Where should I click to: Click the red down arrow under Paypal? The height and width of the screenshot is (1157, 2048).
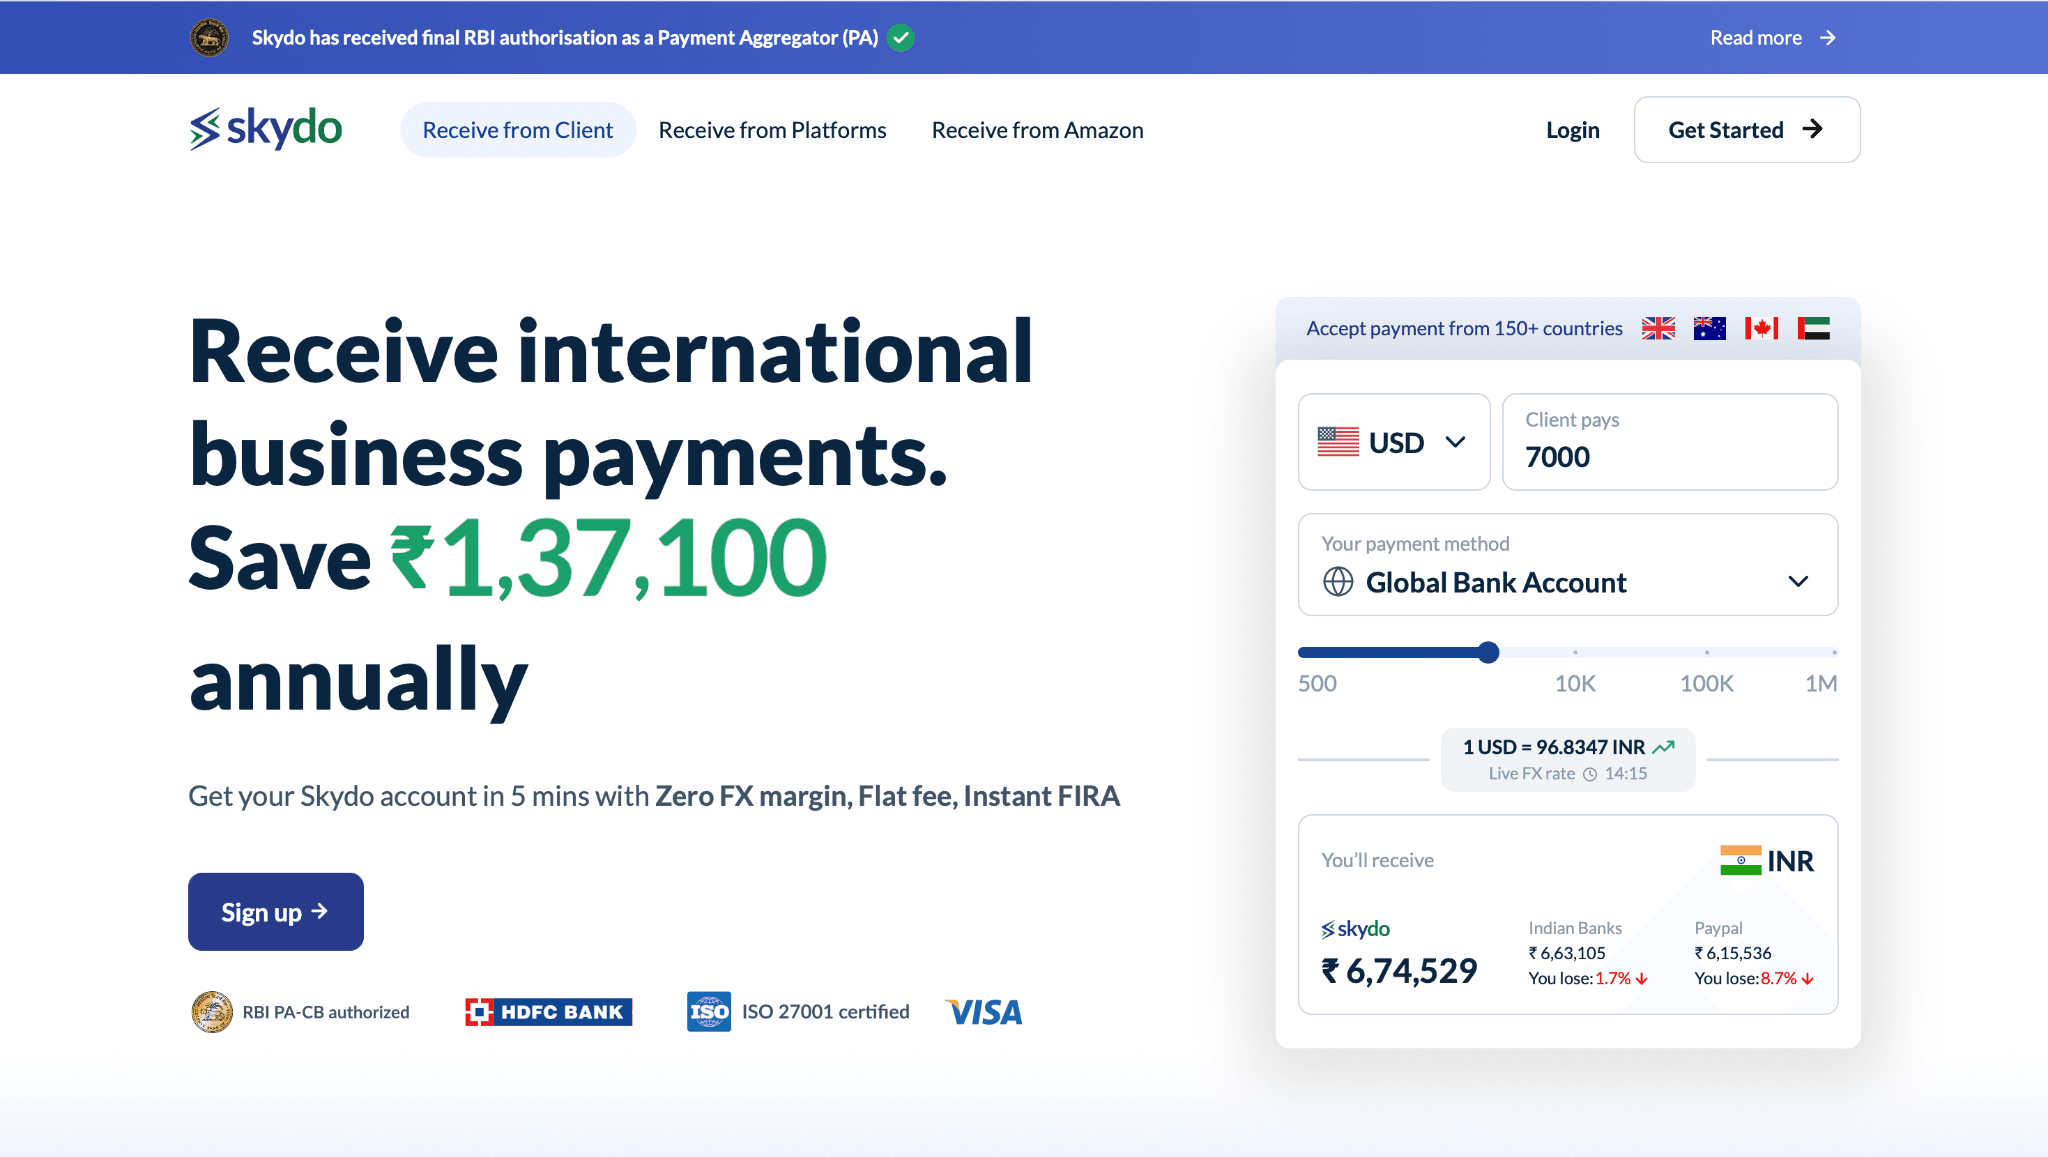[1808, 979]
